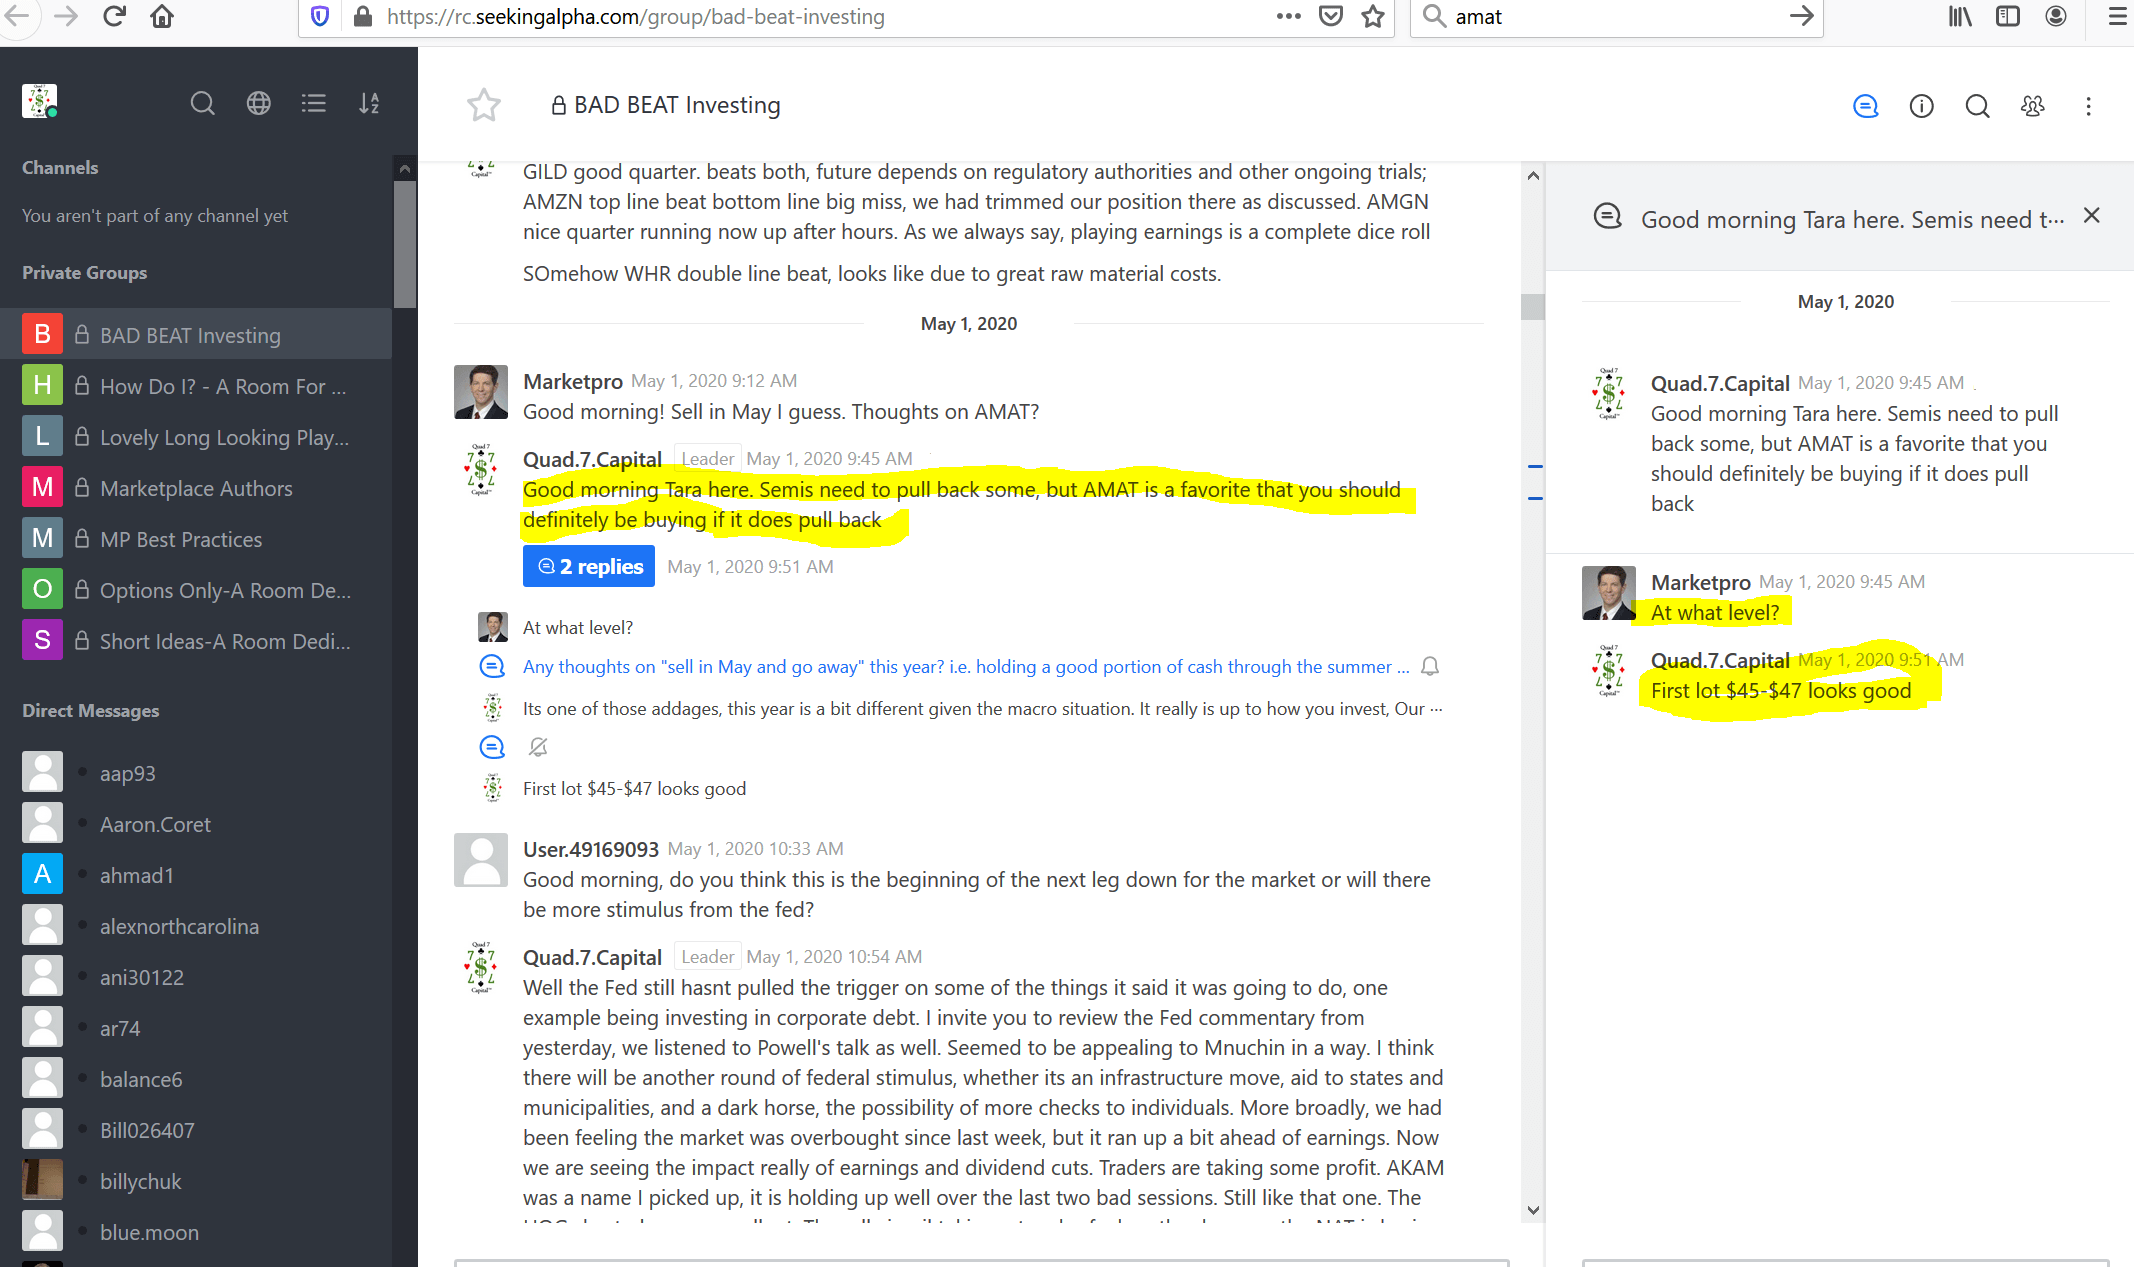Change the sidebar view mode list icon
This screenshot has height=1267, width=2134.
[314, 103]
